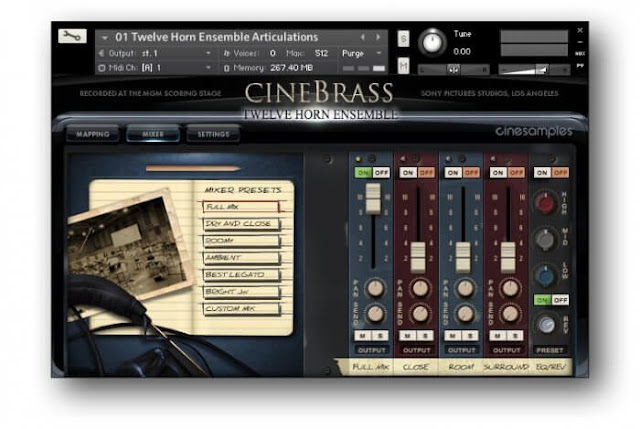Click the grey Mid EQ knob
This screenshot has width=640, height=429.
[545, 239]
